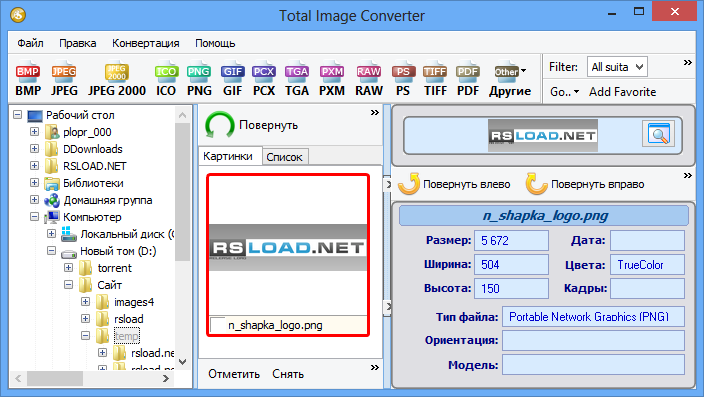Expand the Домашняя группа node
The width and height of the screenshot is (704, 397).
(x=35, y=199)
